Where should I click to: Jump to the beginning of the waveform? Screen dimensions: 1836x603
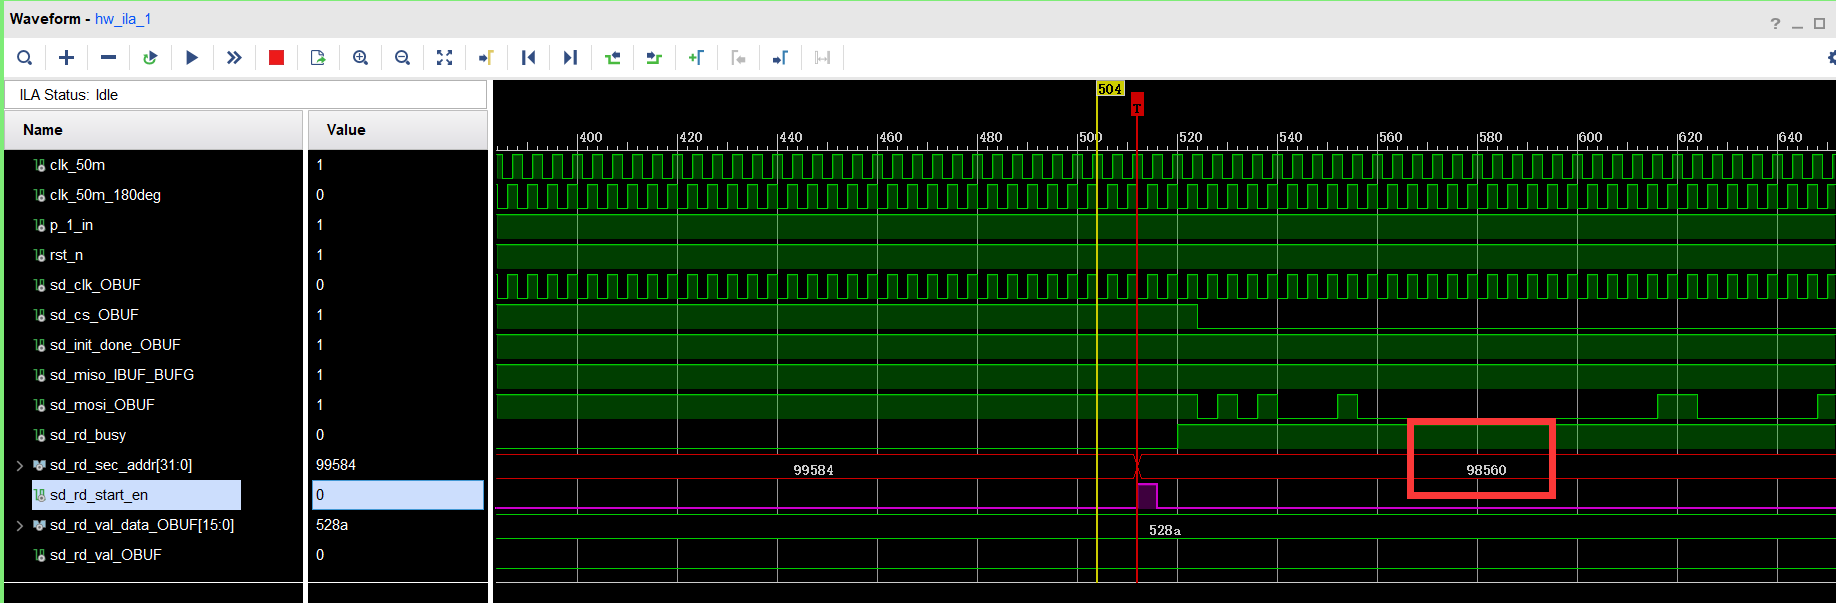click(x=528, y=58)
